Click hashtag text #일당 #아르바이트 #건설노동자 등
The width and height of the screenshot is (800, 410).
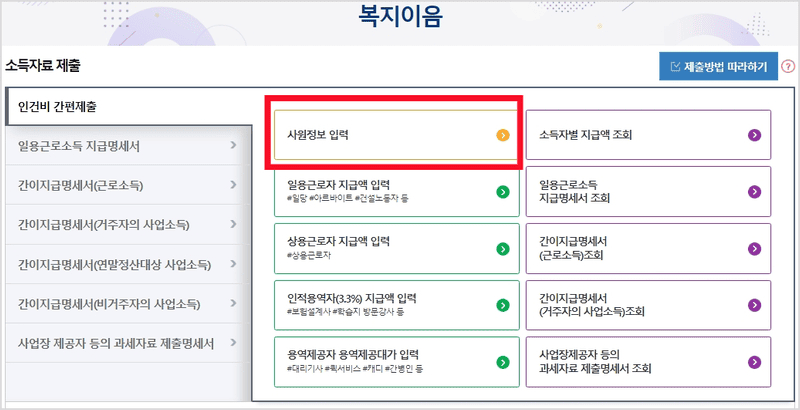347,198
